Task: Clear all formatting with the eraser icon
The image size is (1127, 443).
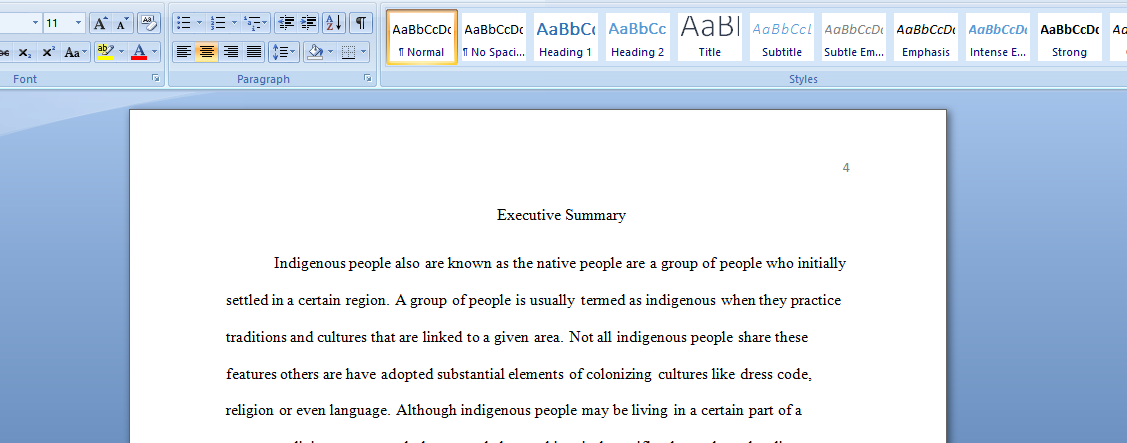Action: (149, 24)
